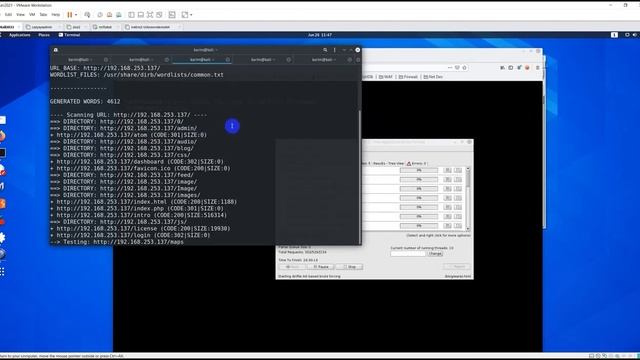Click the Pocket save icon in Firefox
Screen dimensions: 640x360
[x=457, y=68]
